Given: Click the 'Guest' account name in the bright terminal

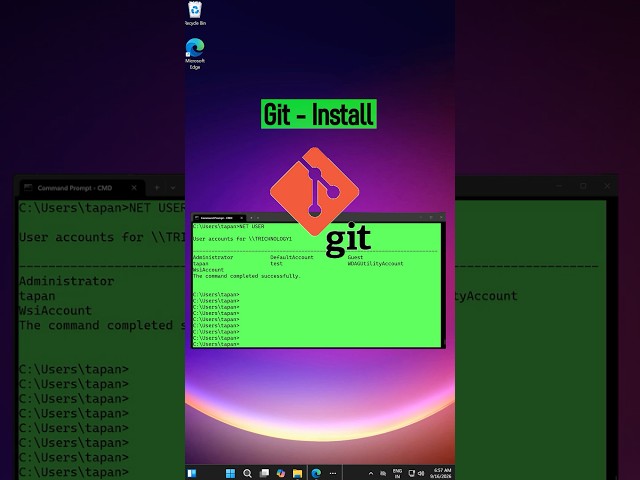Looking at the screenshot, I should [355, 257].
